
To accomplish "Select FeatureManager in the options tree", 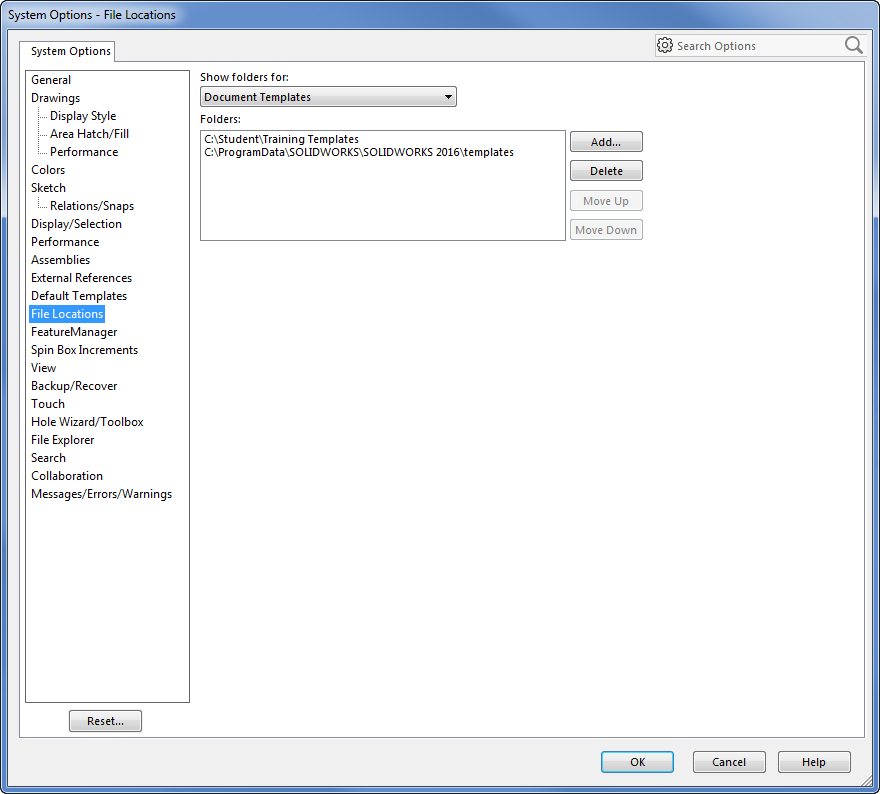I will point(74,332).
